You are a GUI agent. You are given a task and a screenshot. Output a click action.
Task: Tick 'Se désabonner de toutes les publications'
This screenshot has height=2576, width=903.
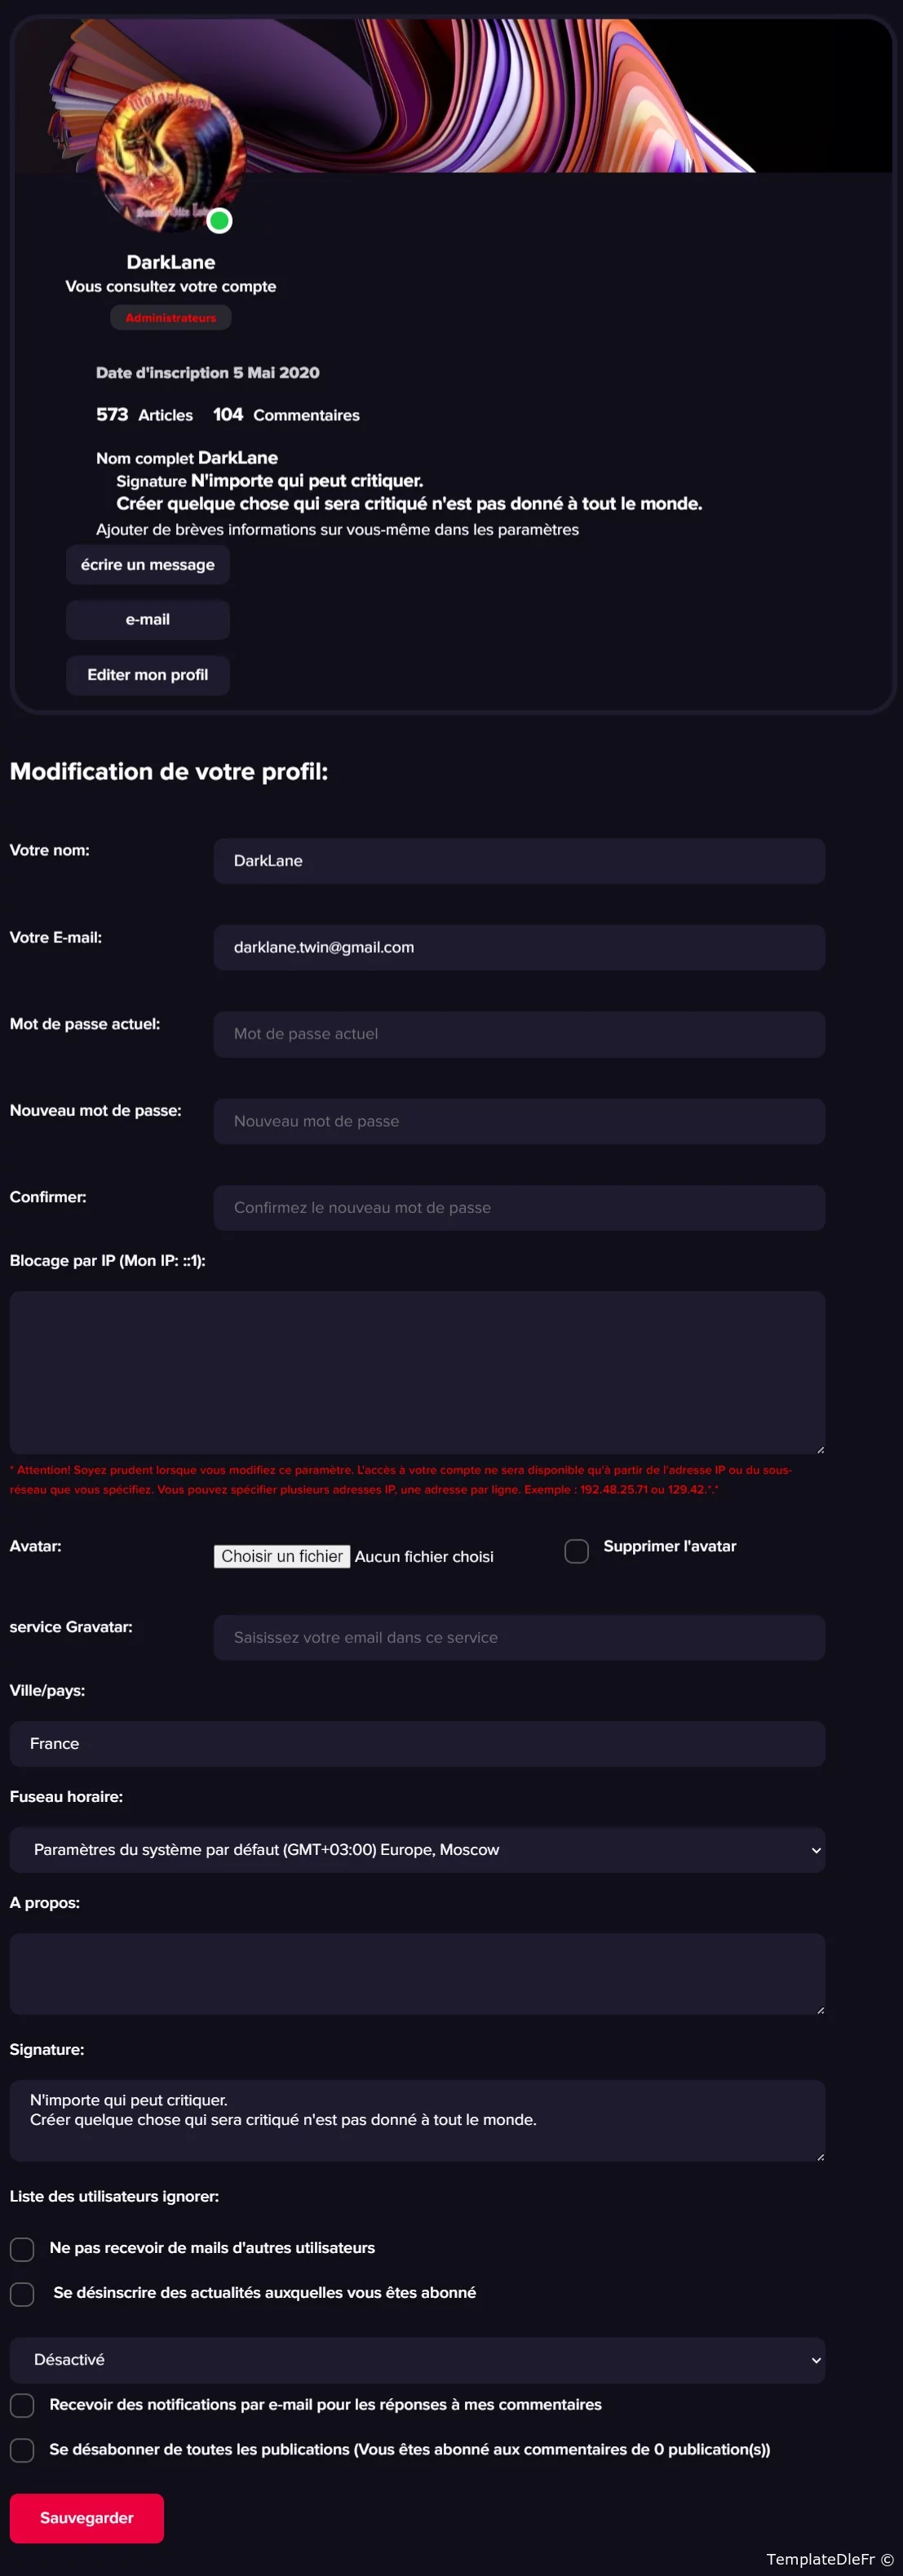22,2450
